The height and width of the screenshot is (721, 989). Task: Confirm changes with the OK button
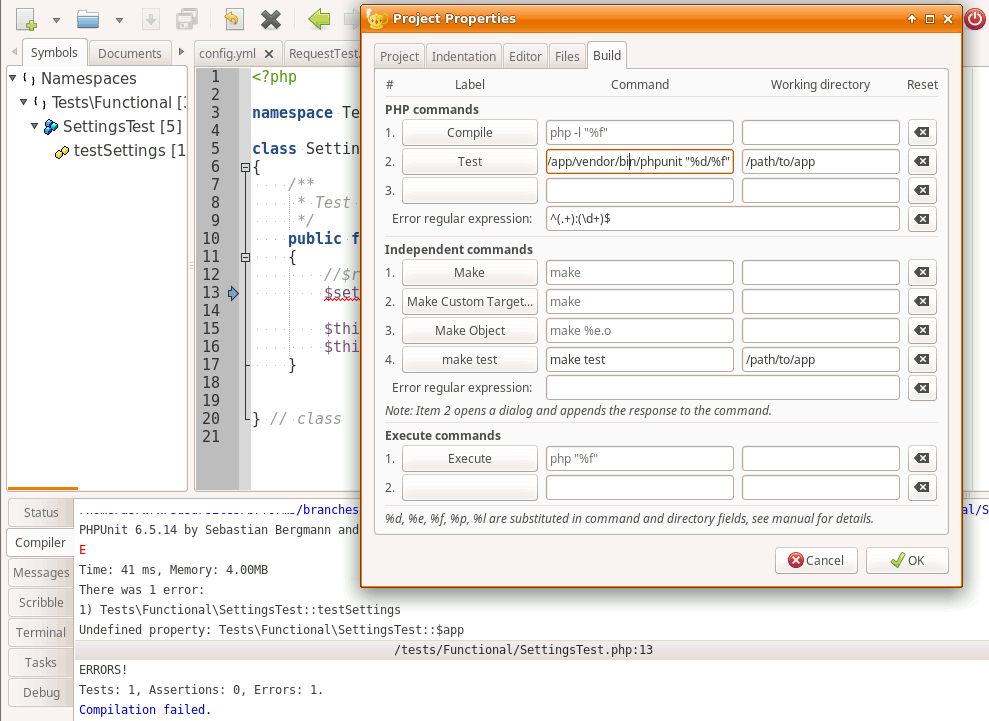(x=906, y=560)
